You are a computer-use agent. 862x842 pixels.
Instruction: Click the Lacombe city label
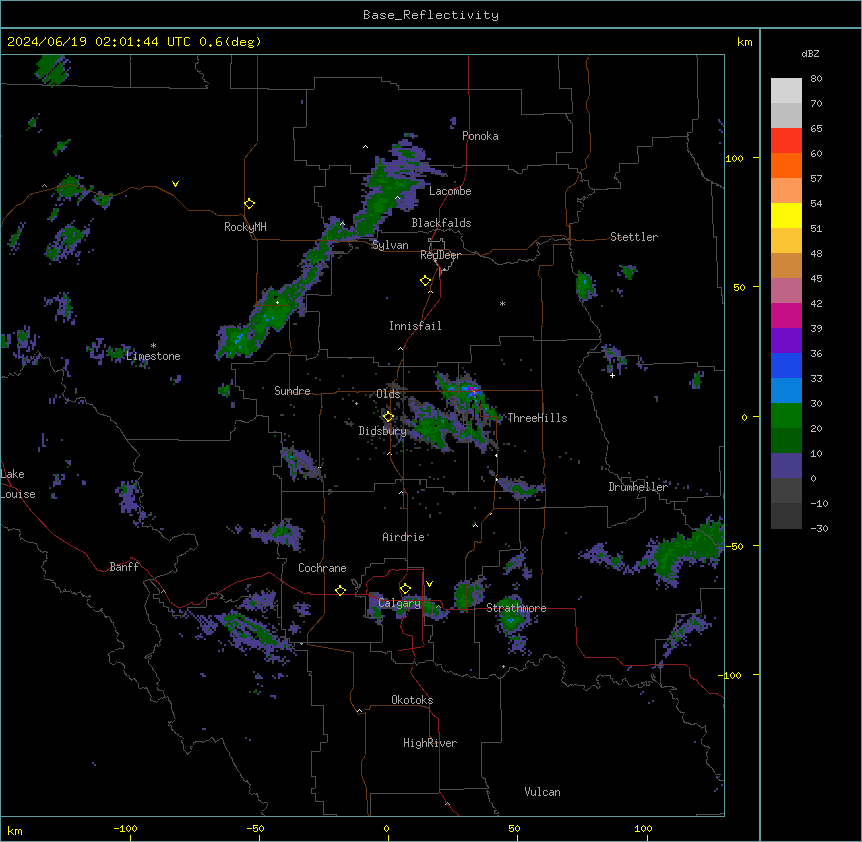pyautogui.click(x=450, y=191)
